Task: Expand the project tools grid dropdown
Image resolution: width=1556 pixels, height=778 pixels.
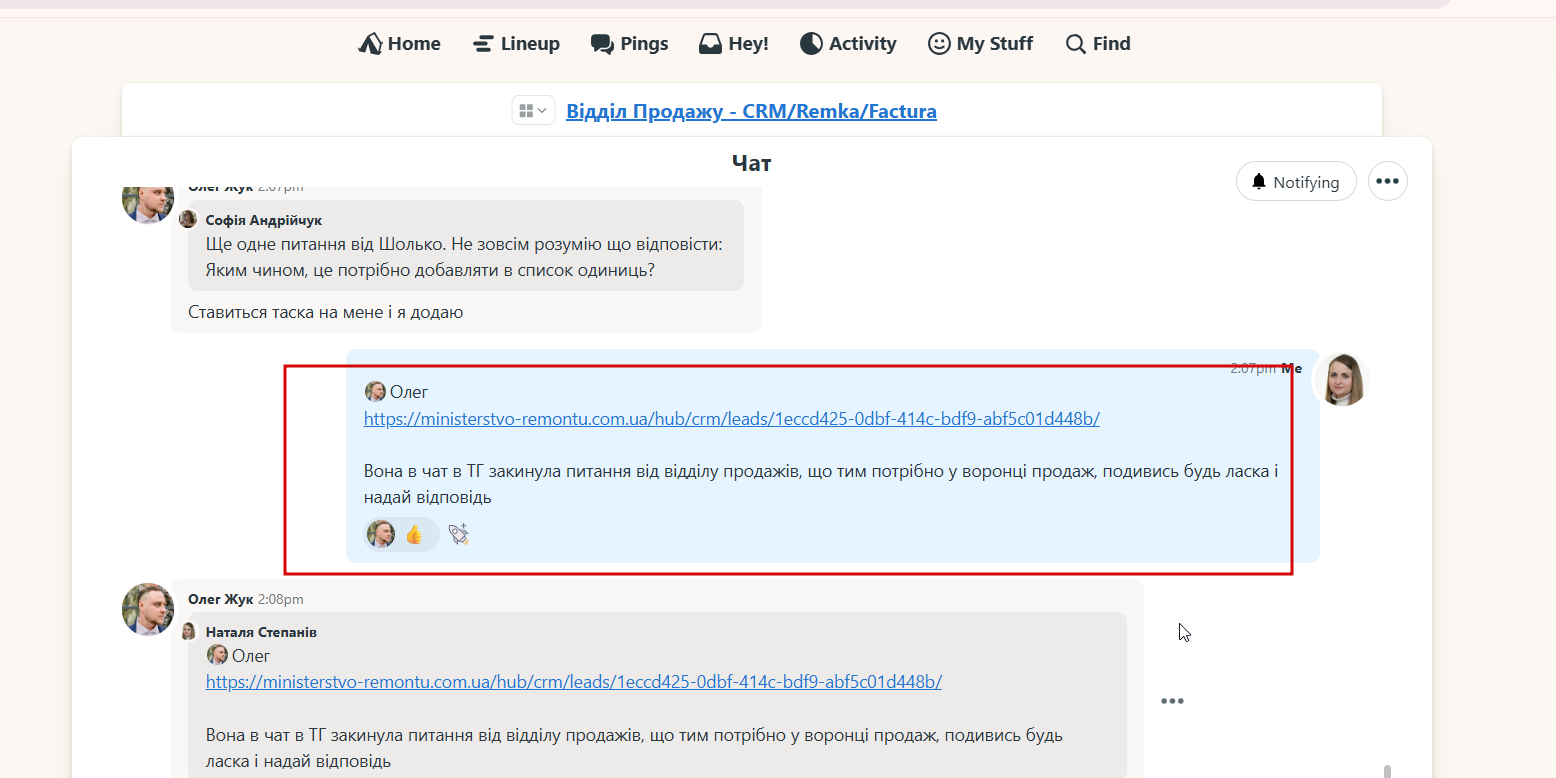Action: [x=533, y=110]
